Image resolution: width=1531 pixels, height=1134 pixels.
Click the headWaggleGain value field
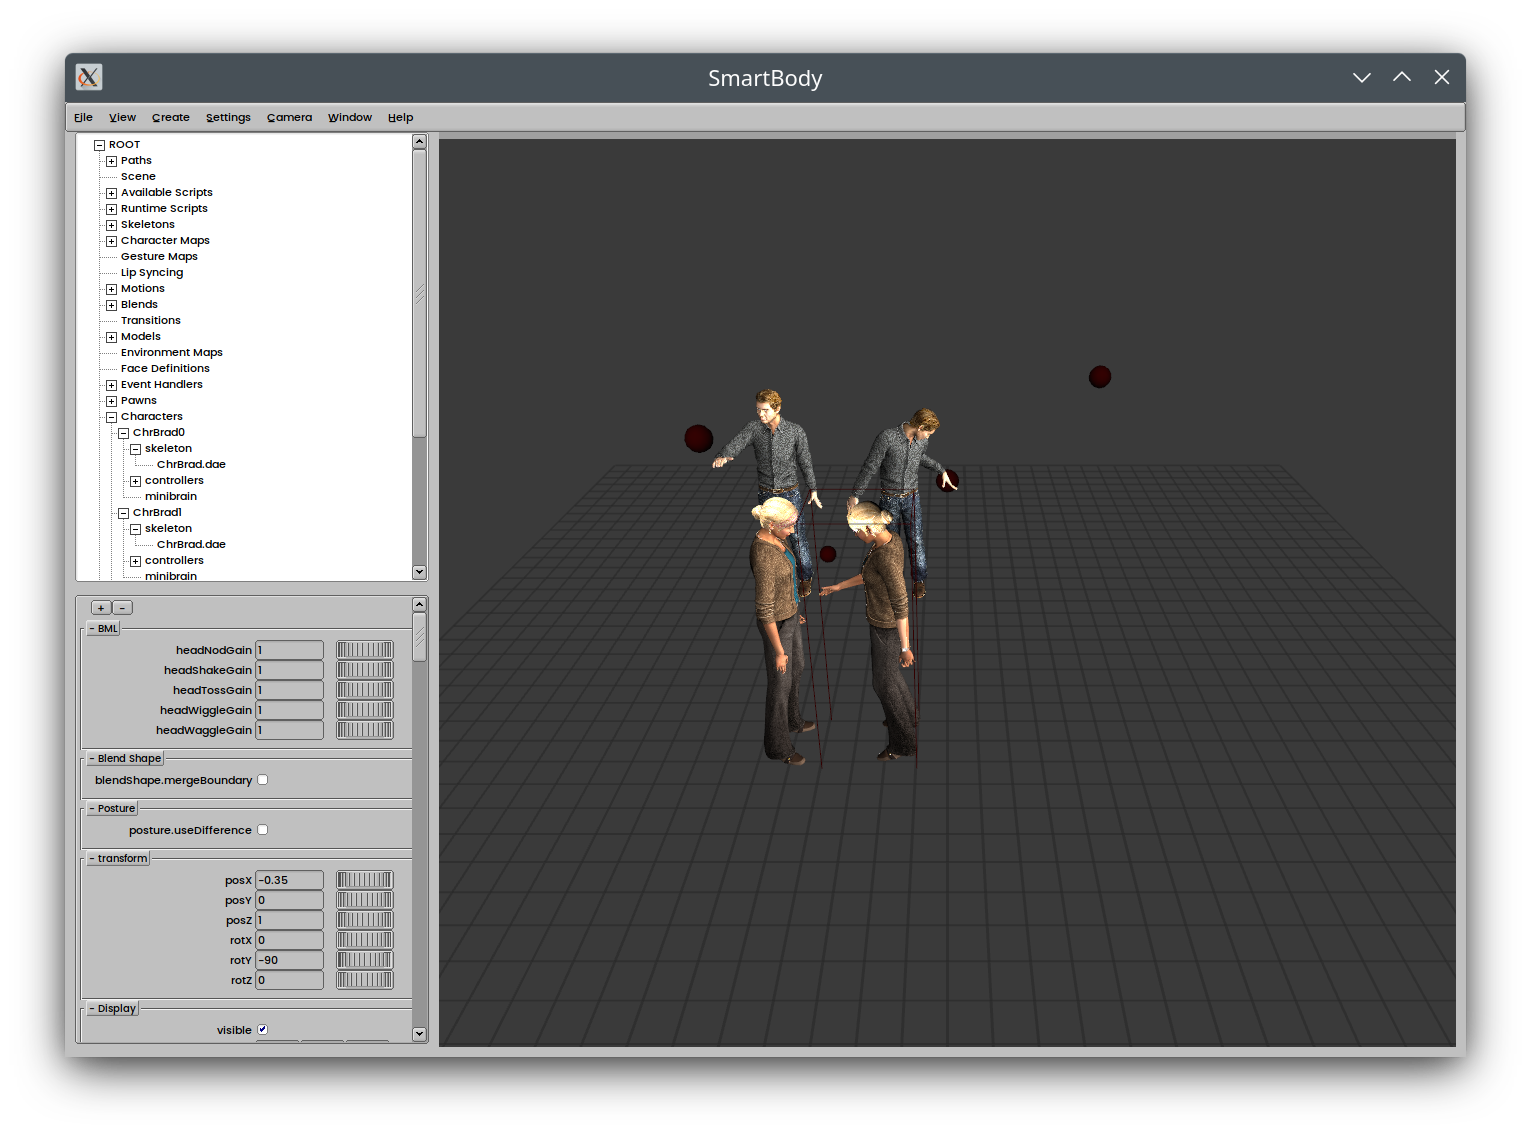pos(289,730)
